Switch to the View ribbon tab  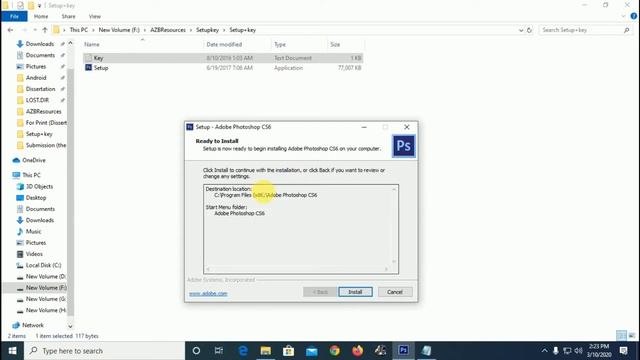[x=95, y=16]
